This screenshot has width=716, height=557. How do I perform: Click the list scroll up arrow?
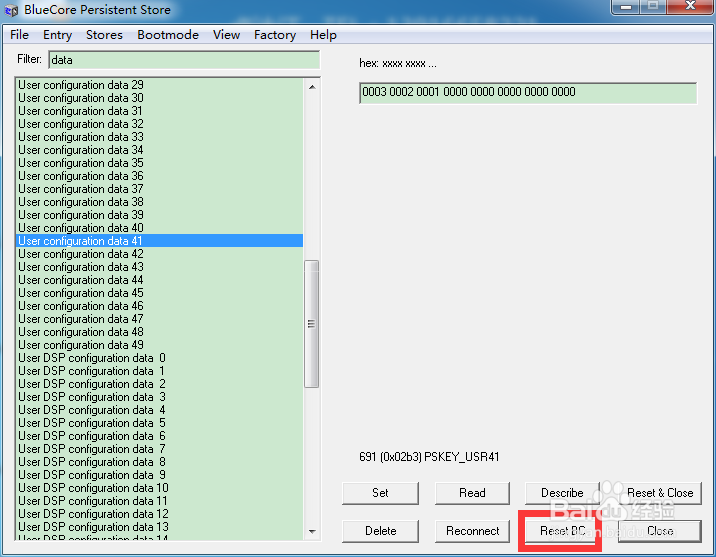[312, 87]
